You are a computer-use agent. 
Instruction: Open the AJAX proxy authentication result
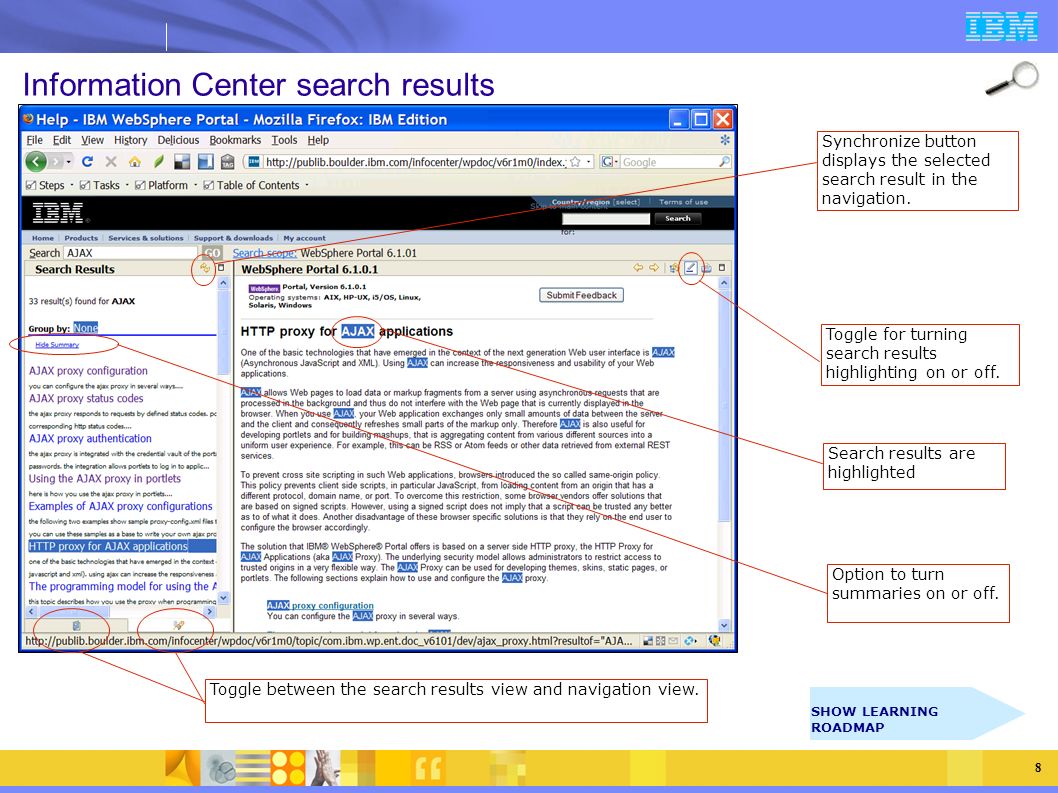click(x=90, y=438)
